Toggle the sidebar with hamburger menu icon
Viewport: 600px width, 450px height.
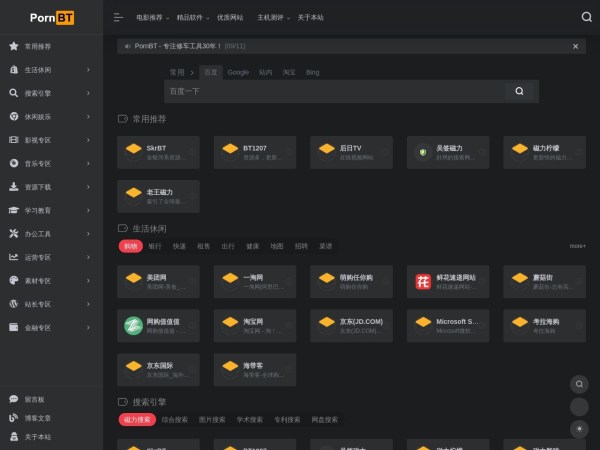[x=118, y=17]
